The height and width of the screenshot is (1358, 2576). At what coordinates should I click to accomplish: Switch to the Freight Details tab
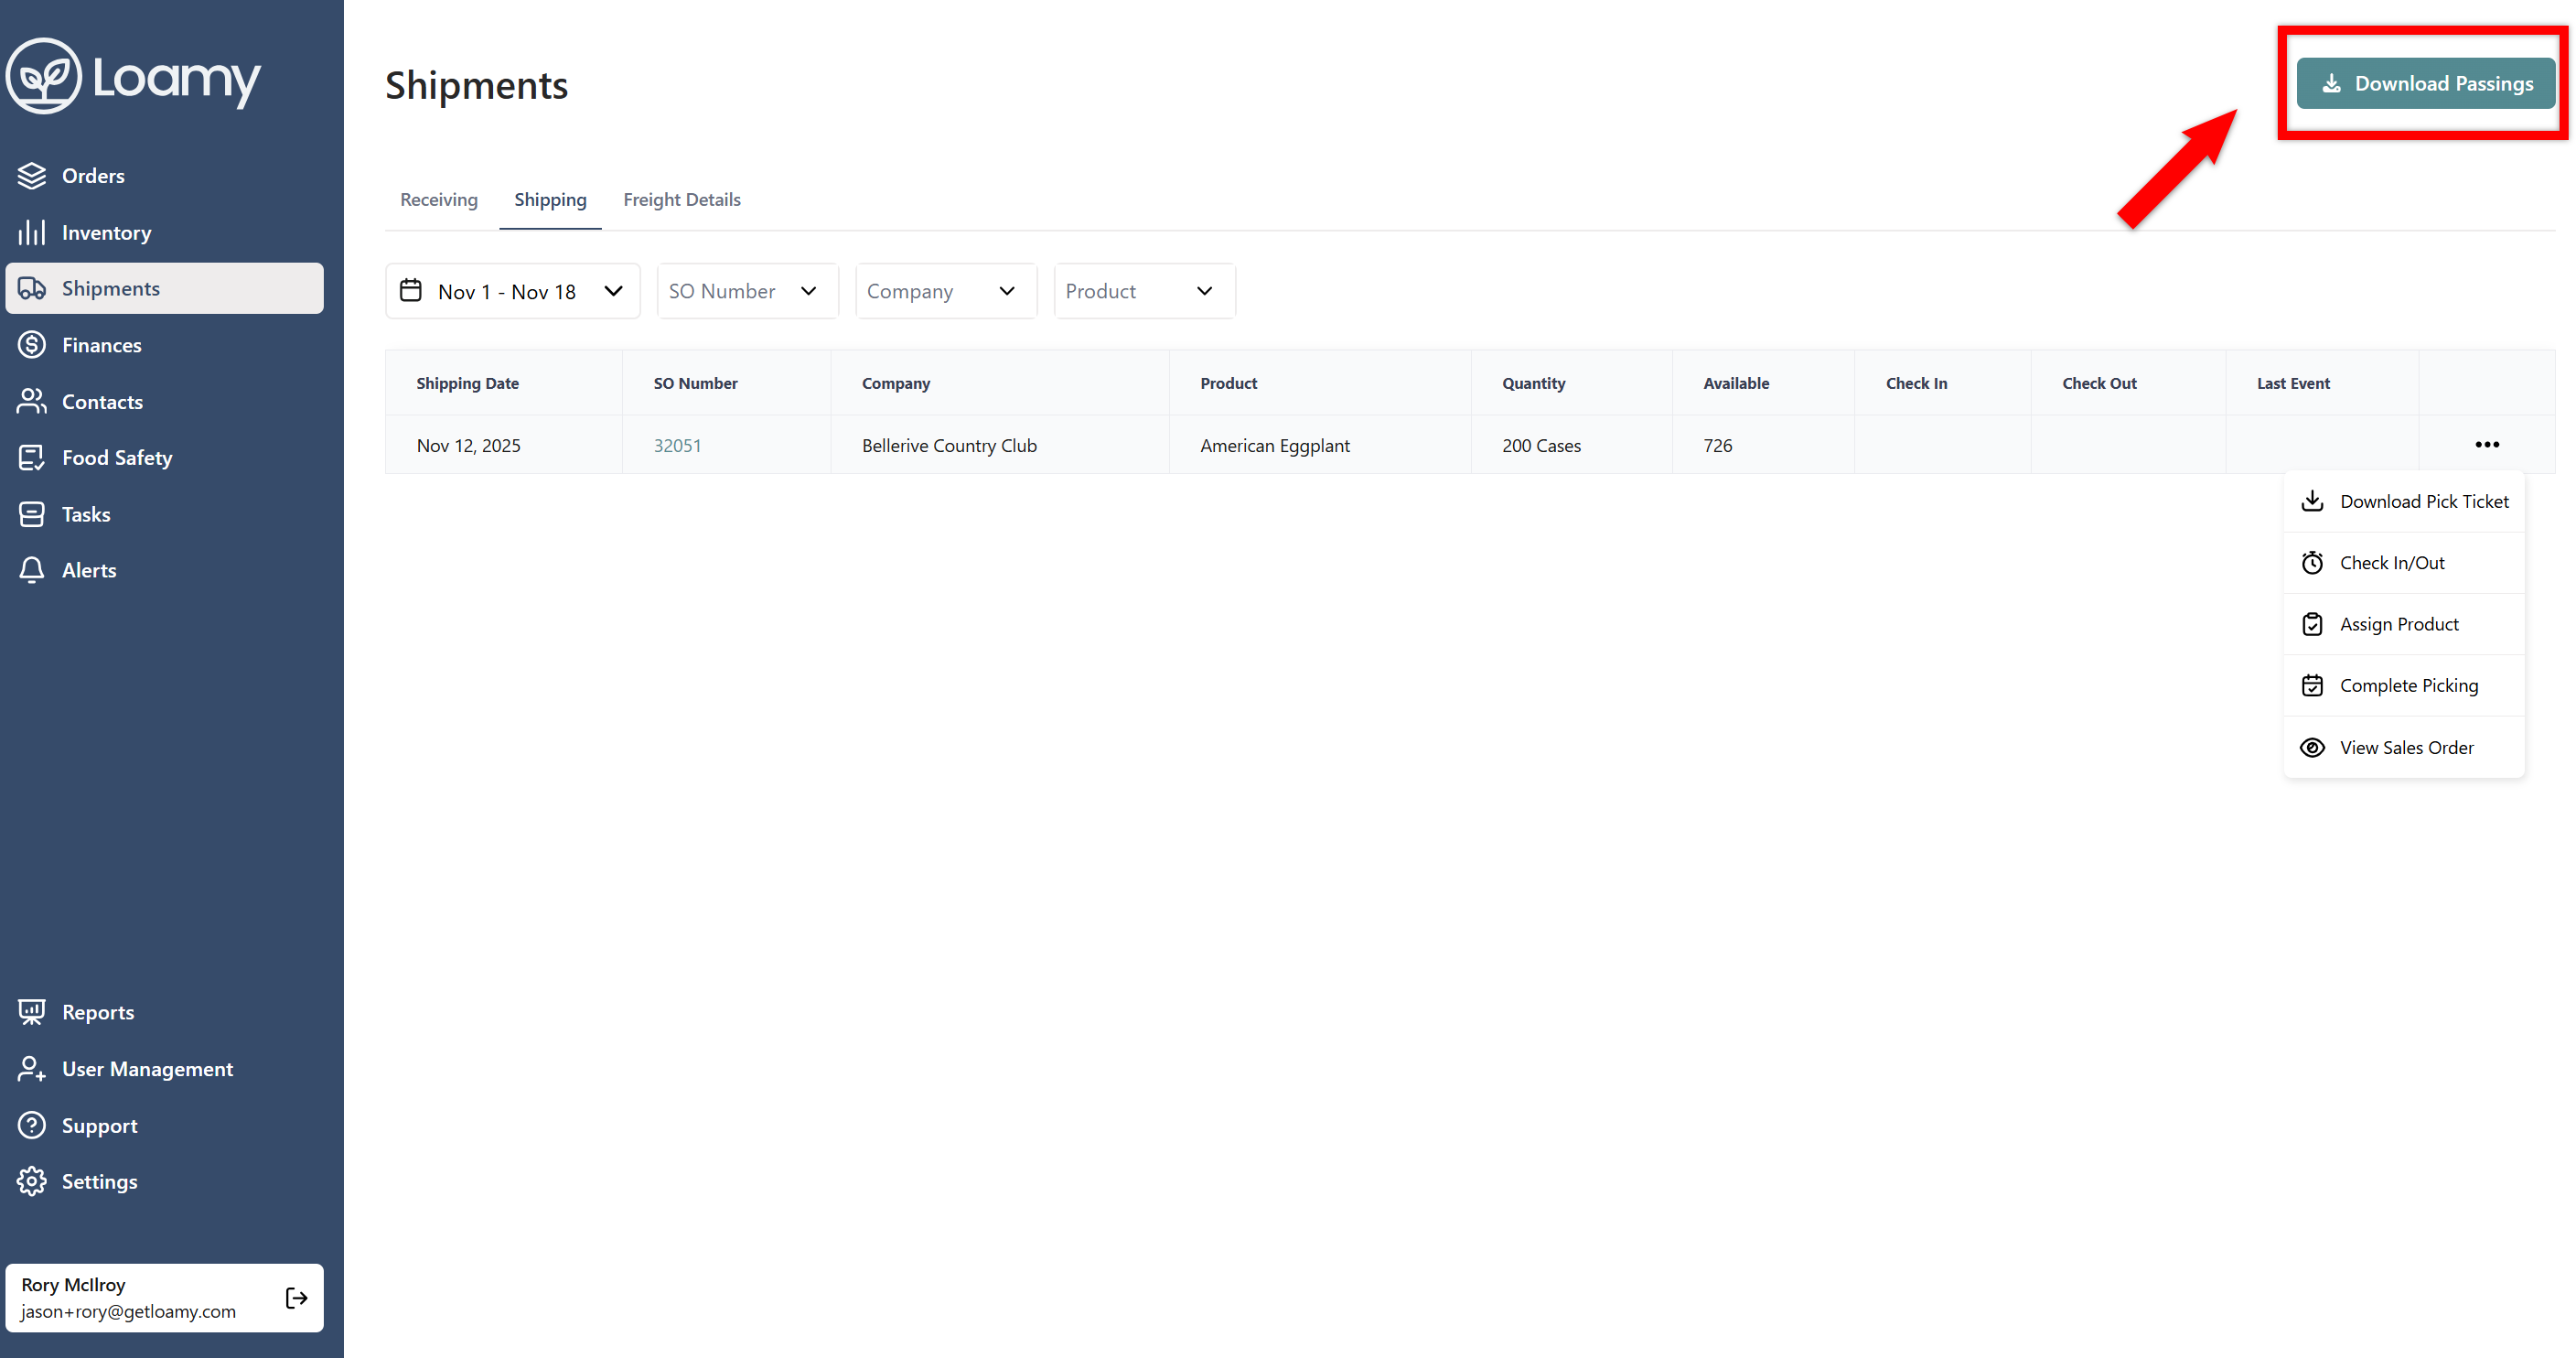pyautogui.click(x=681, y=200)
